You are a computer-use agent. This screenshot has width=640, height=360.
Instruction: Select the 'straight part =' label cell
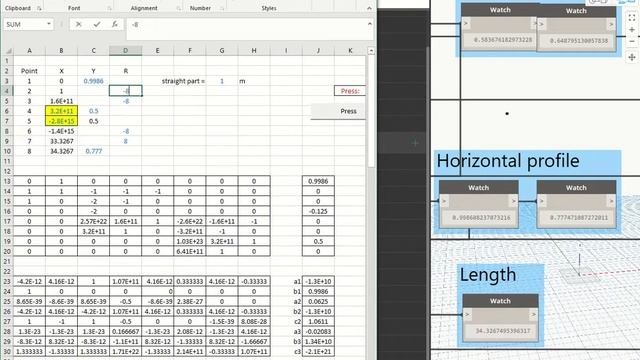click(x=183, y=81)
